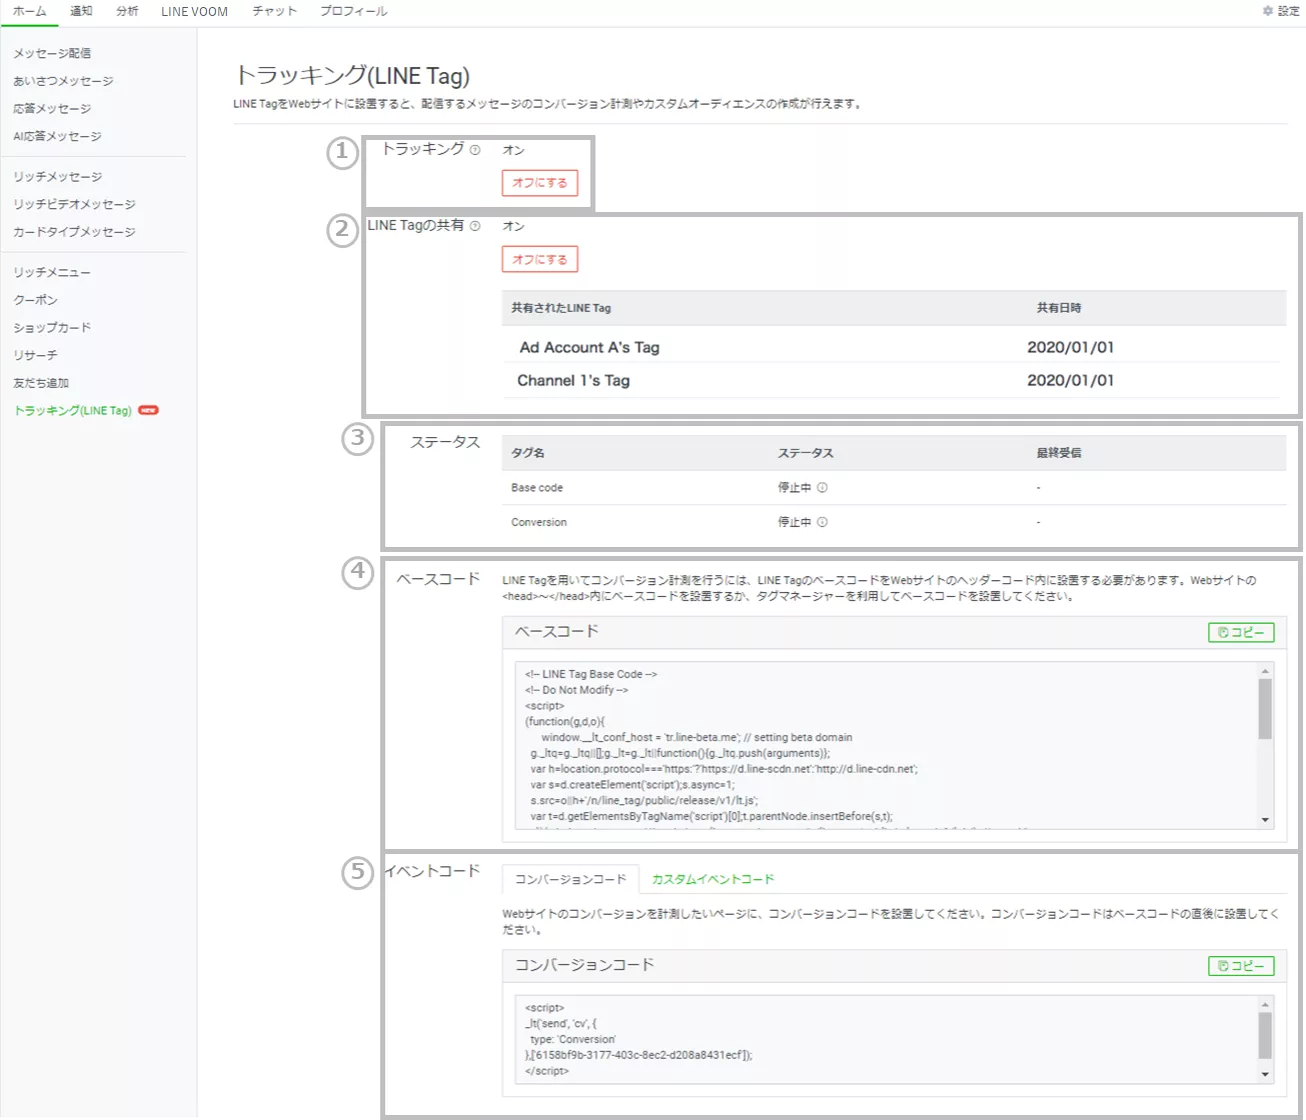The height and width of the screenshot is (1120, 1306).
Task: Open クーポン in the sidebar
Action: (x=36, y=300)
